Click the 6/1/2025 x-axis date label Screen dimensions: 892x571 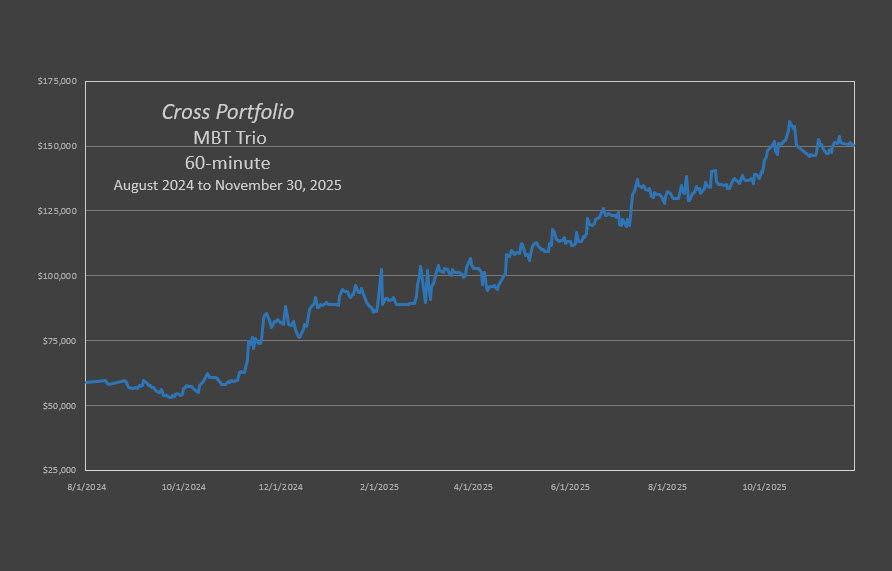point(571,487)
